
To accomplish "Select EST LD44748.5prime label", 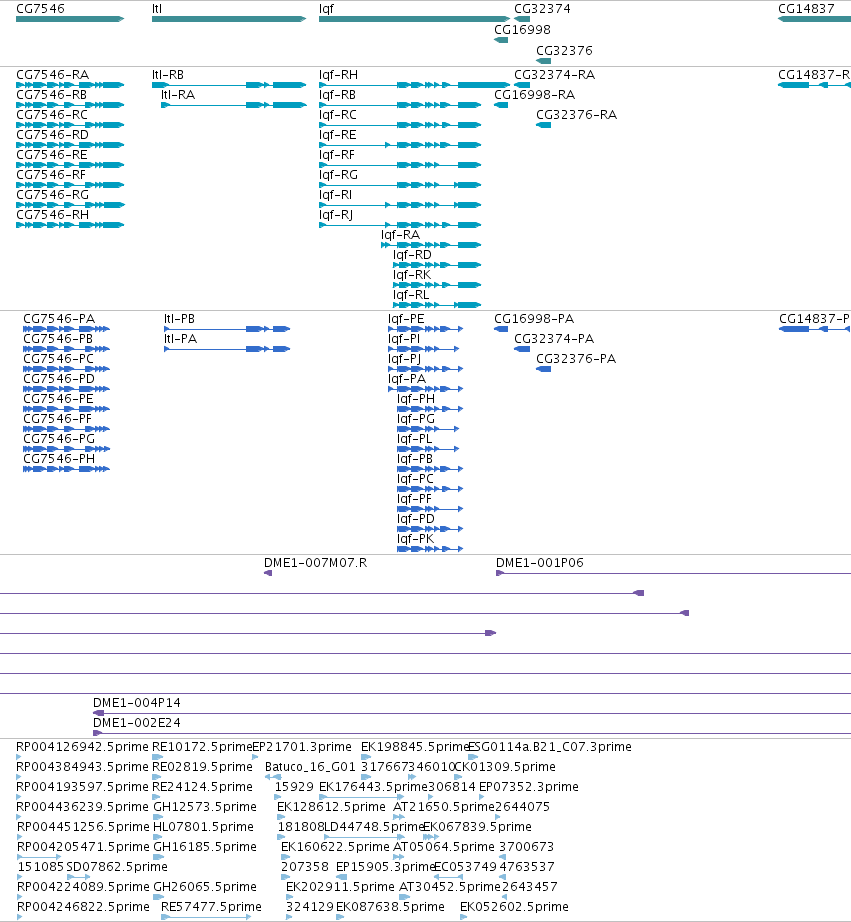I will click(374, 827).
